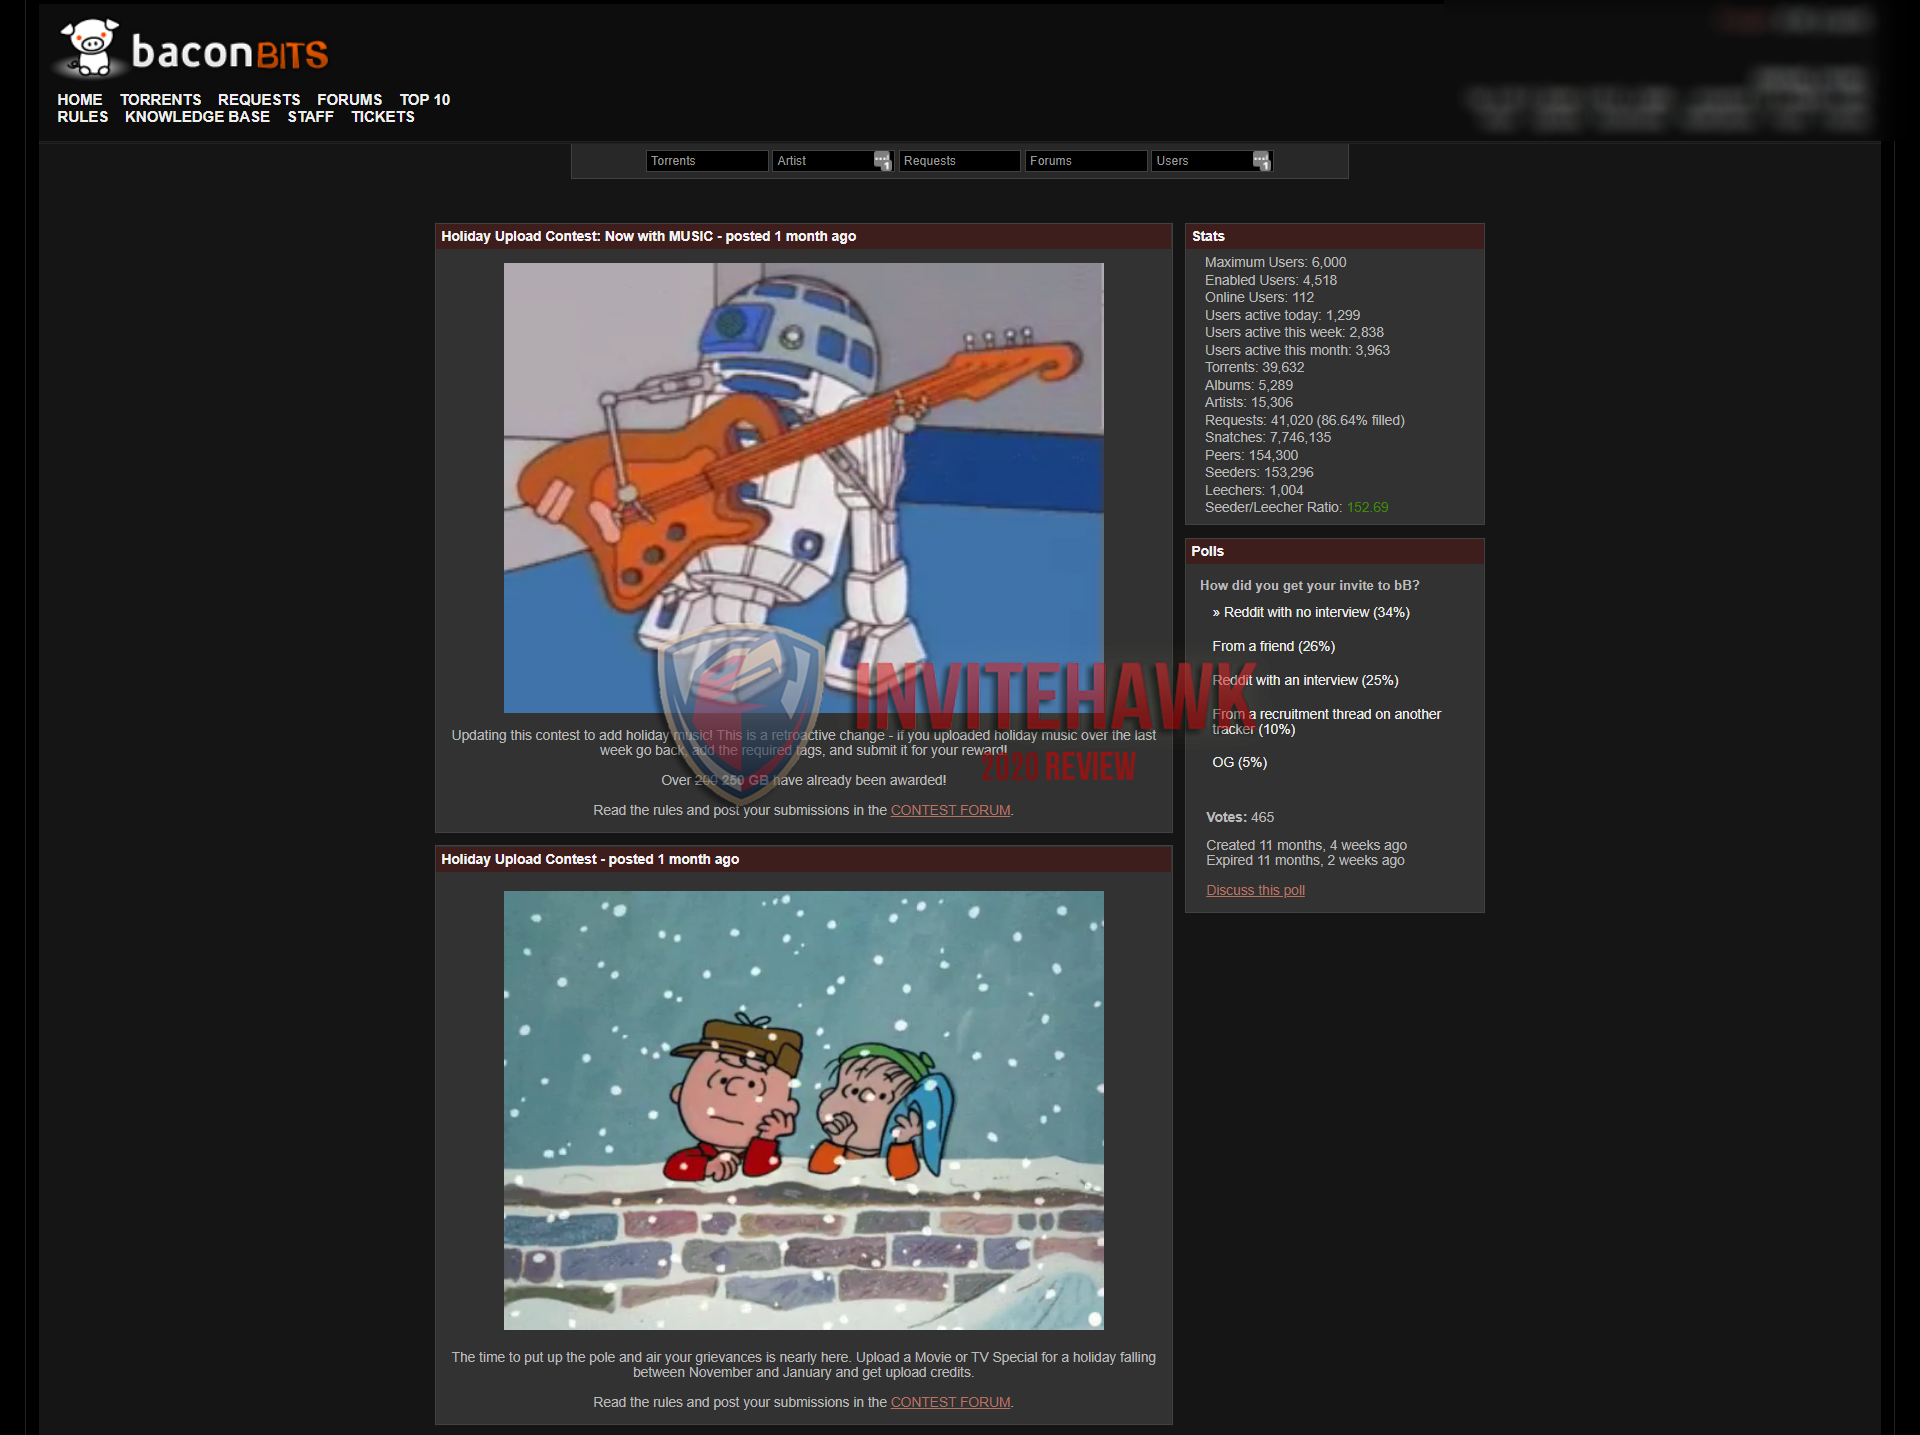Click the 'Requests: 41,020 (86.64% filled)' stat
This screenshot has width=1920, height=1435.
pos(1305,421)
